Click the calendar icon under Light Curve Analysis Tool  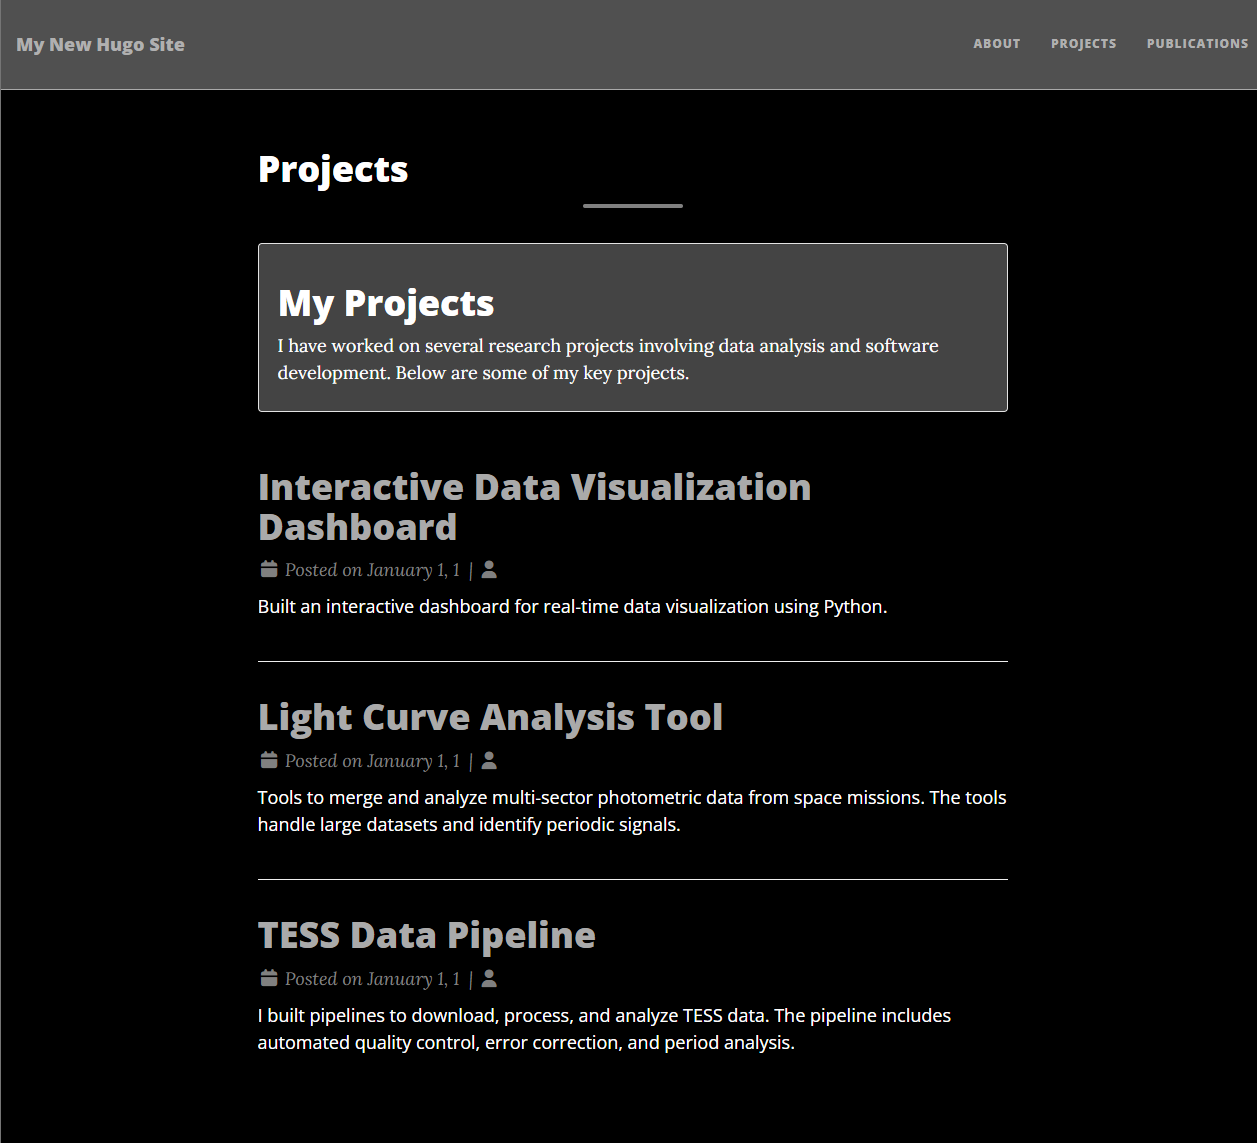[x=268, y=761]
